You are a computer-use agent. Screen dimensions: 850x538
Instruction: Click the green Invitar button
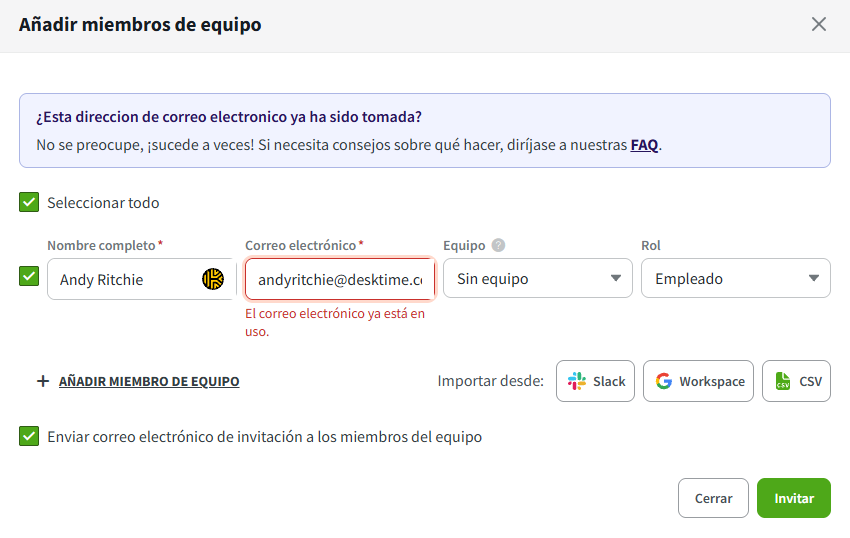793,498
